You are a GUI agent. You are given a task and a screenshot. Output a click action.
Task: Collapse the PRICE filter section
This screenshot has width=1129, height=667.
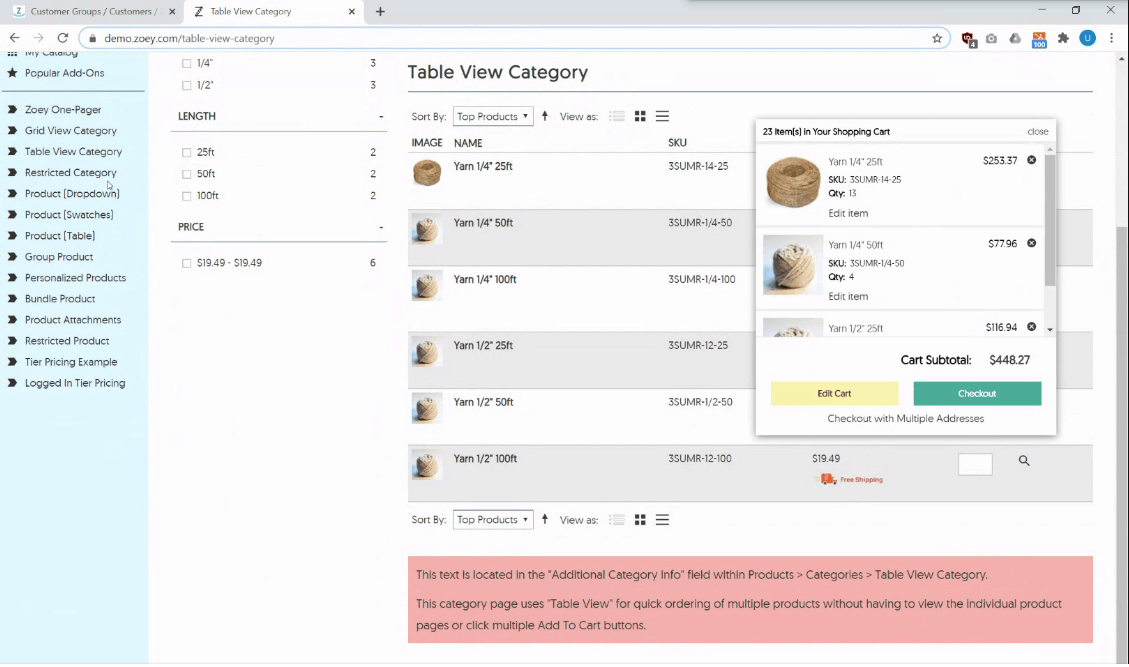click(381, 228)
